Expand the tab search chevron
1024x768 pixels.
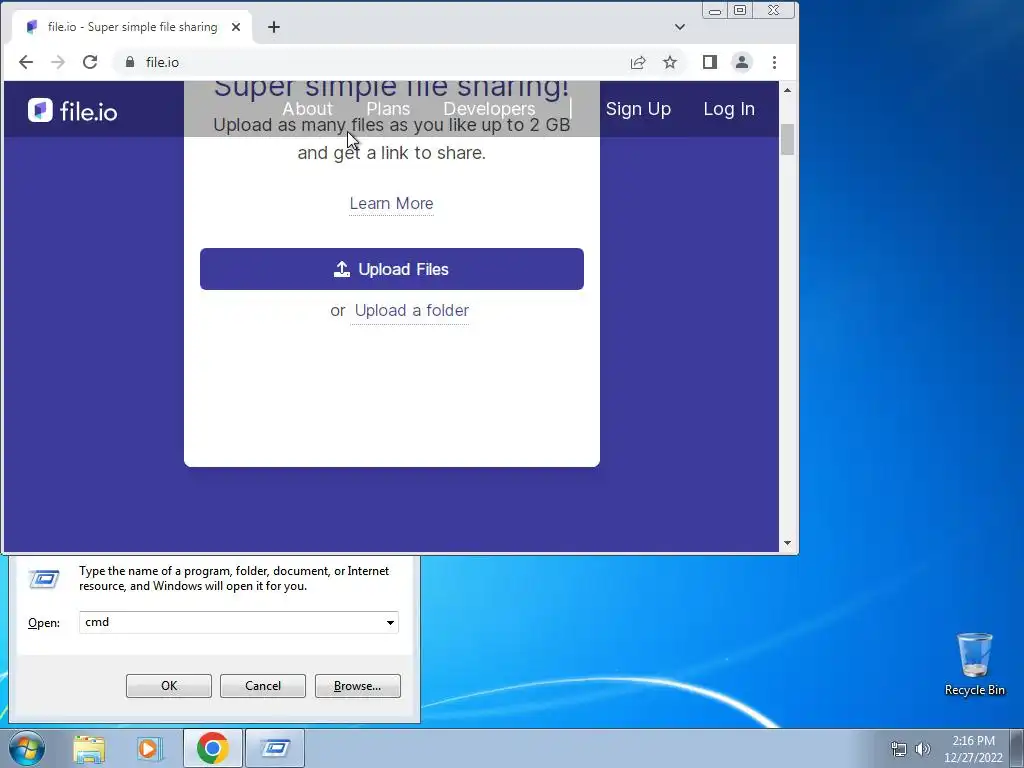[x=680, y=27]
